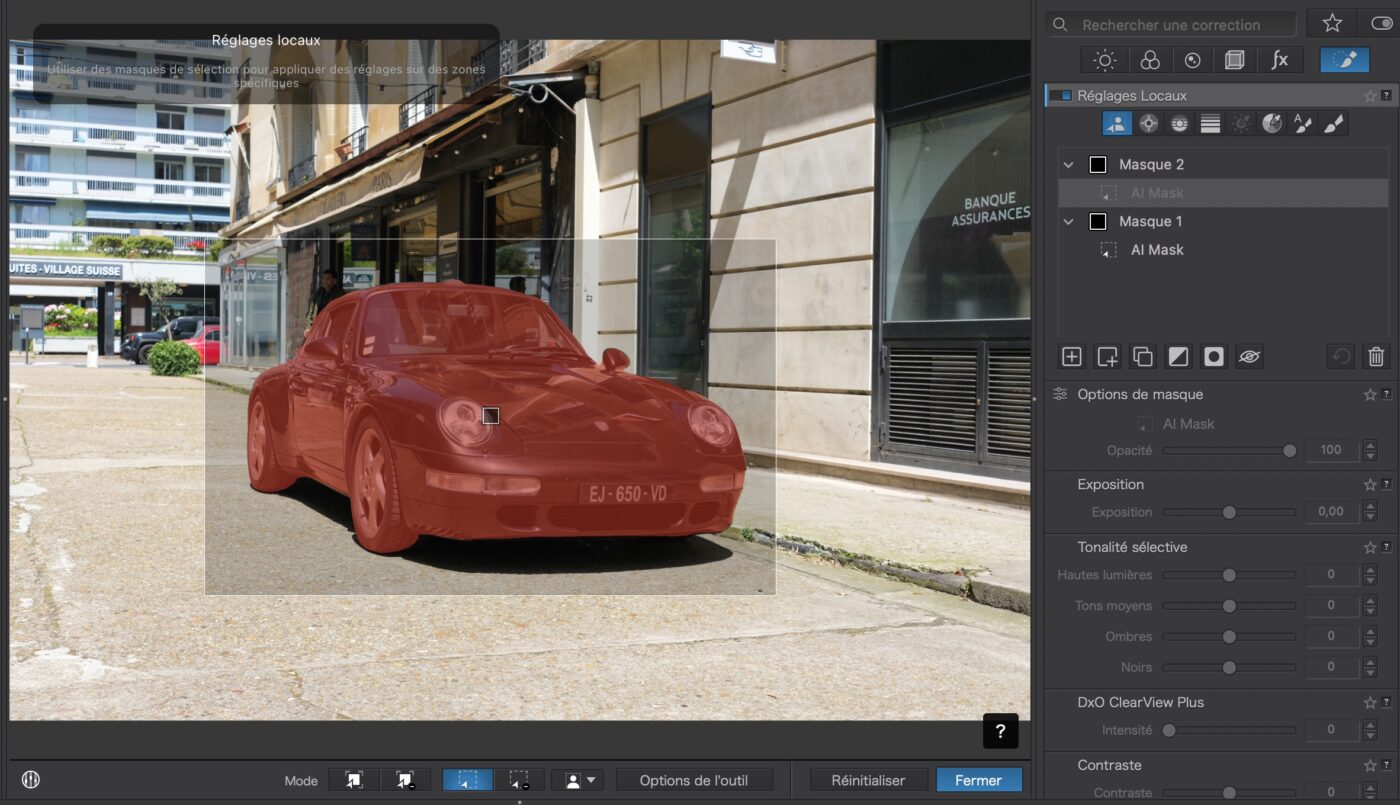This screenshot has height=805, width=1400.
Task: Open the geometry palette icon
Action: [x=1233, y=60]
